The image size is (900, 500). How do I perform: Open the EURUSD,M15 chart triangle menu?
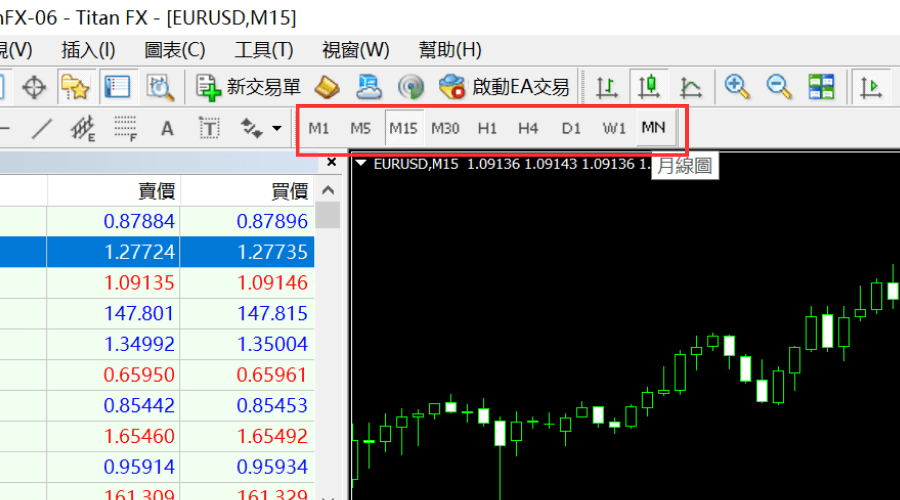coord(362,164)
